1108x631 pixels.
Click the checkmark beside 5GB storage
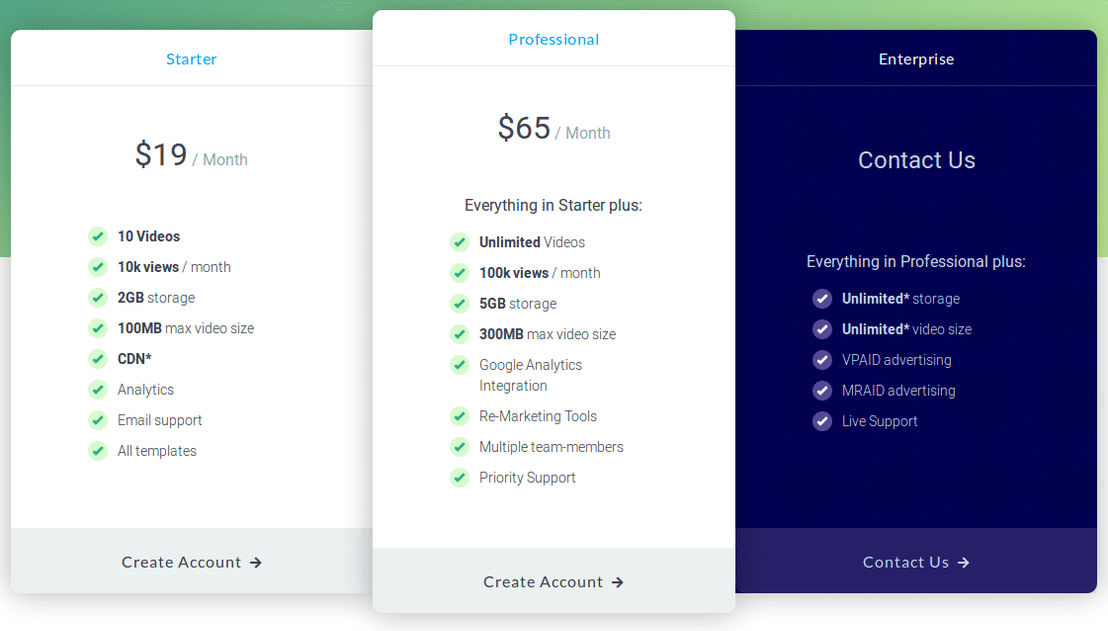pos(459,304)
